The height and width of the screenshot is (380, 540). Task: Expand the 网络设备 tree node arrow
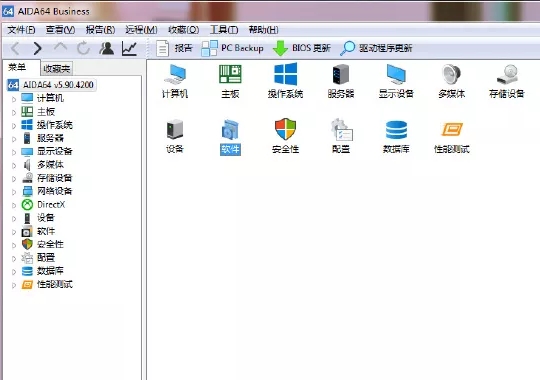tap(14, 192)
